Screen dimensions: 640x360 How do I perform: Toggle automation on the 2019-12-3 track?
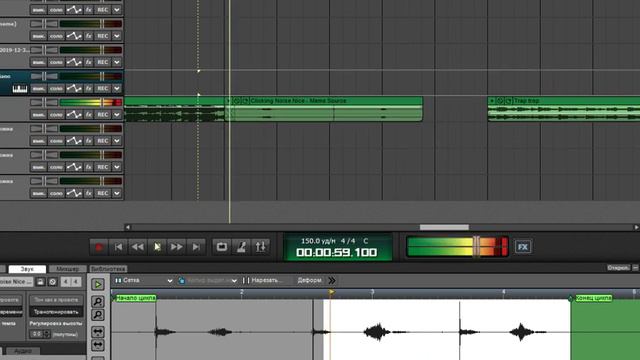coord(74,62)
